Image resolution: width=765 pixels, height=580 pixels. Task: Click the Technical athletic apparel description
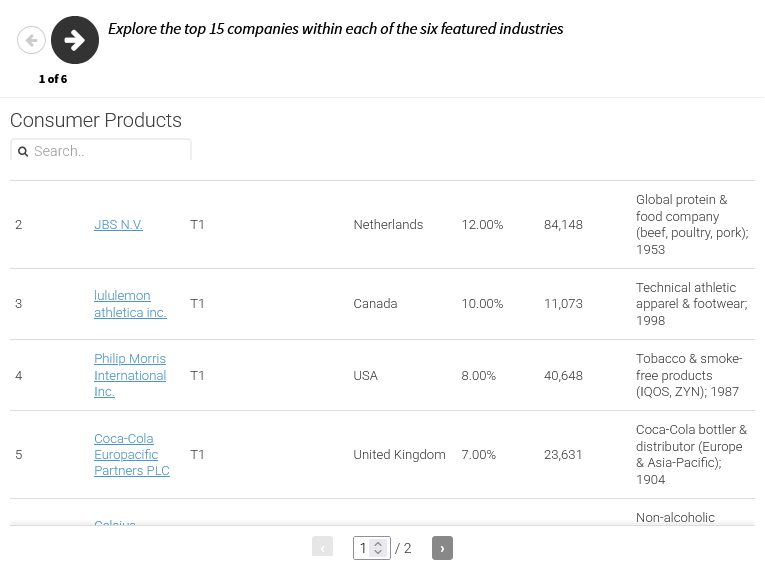691,304
